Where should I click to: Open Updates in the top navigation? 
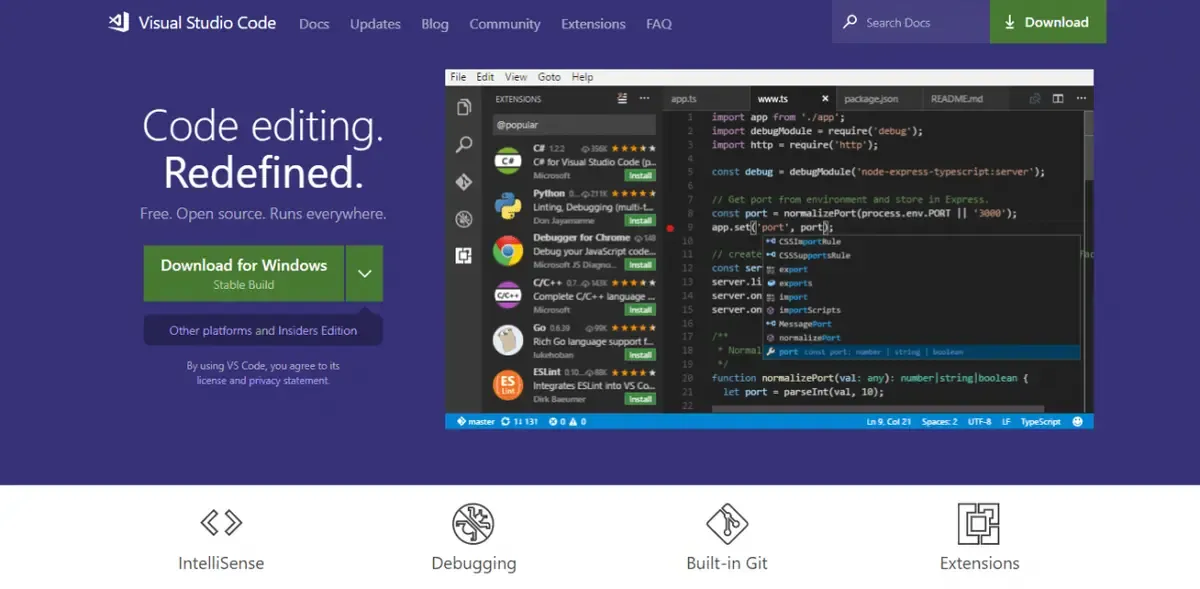pyautogui.click(x=375, y=24)
